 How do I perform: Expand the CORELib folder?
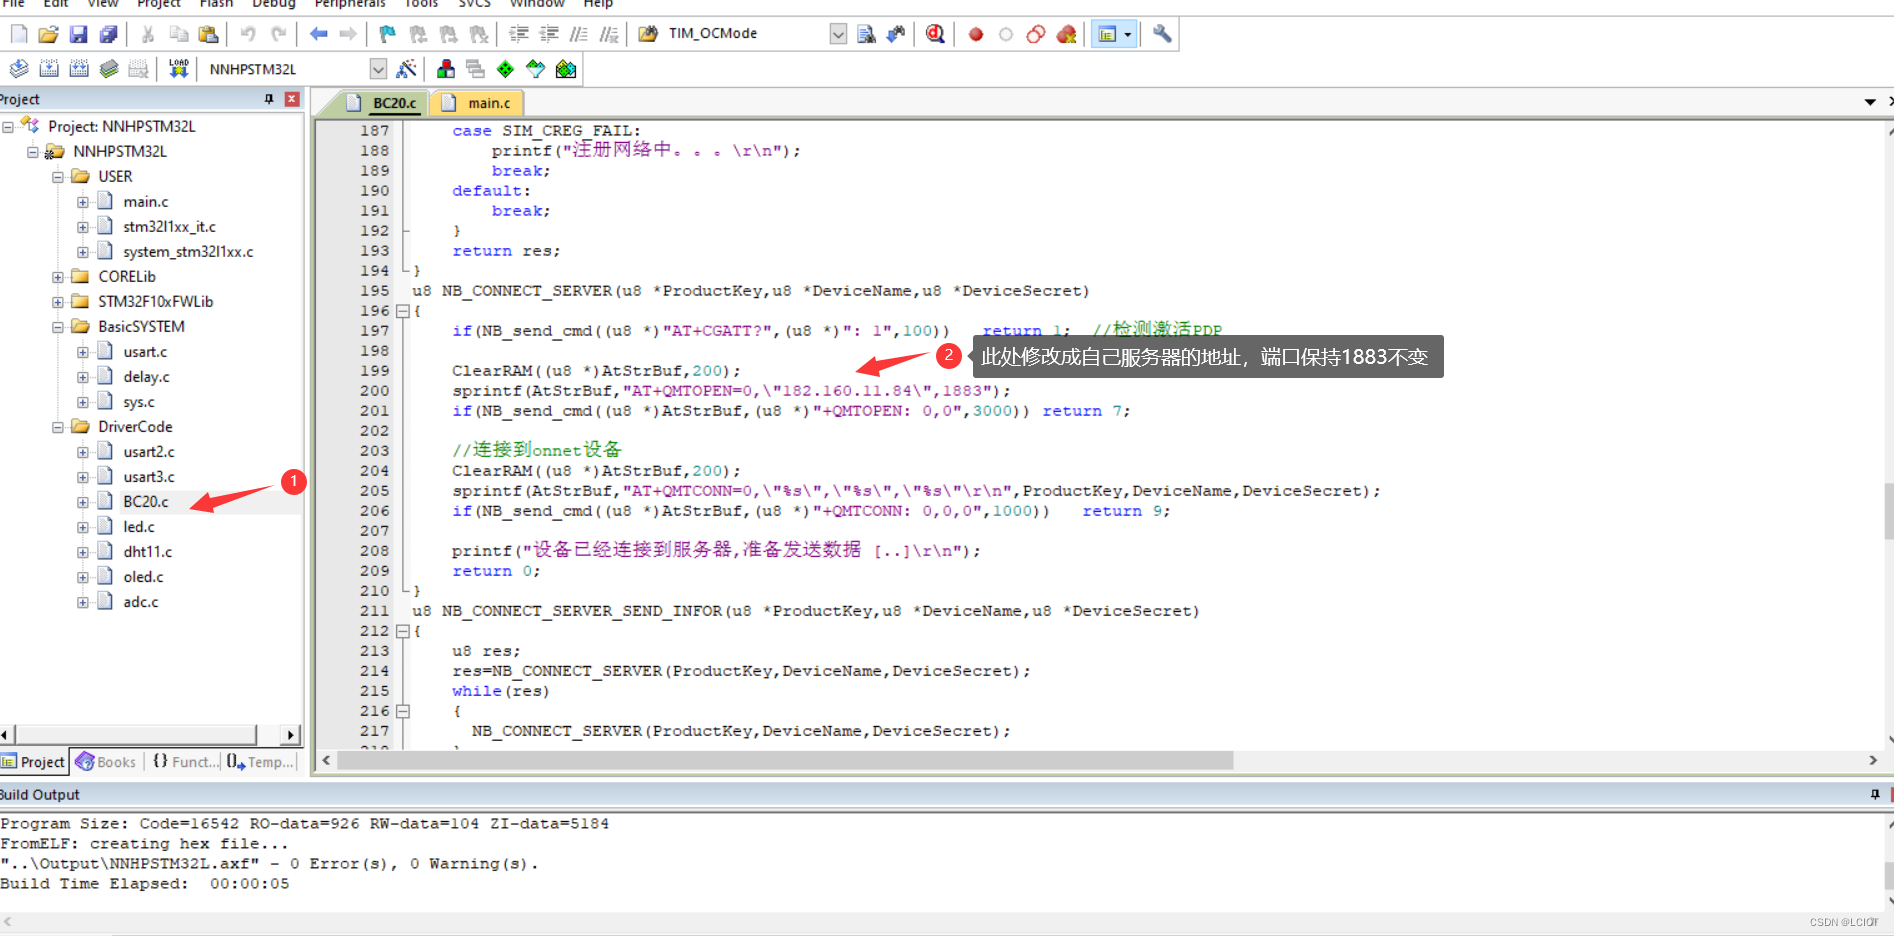(58, 277)
